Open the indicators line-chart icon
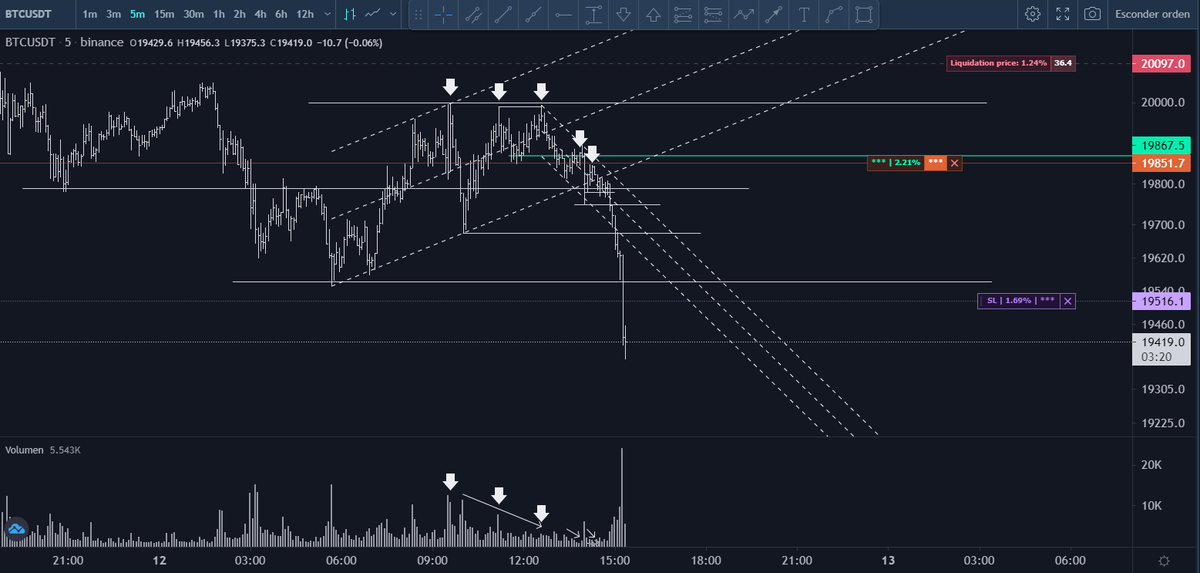This screenshot has width=1200, height=573. pyautogui.click(x=373, y=14)
